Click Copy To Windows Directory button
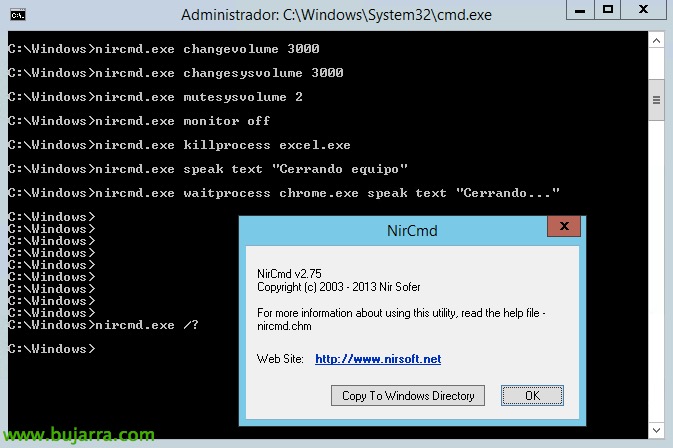 tap(408, 396)
